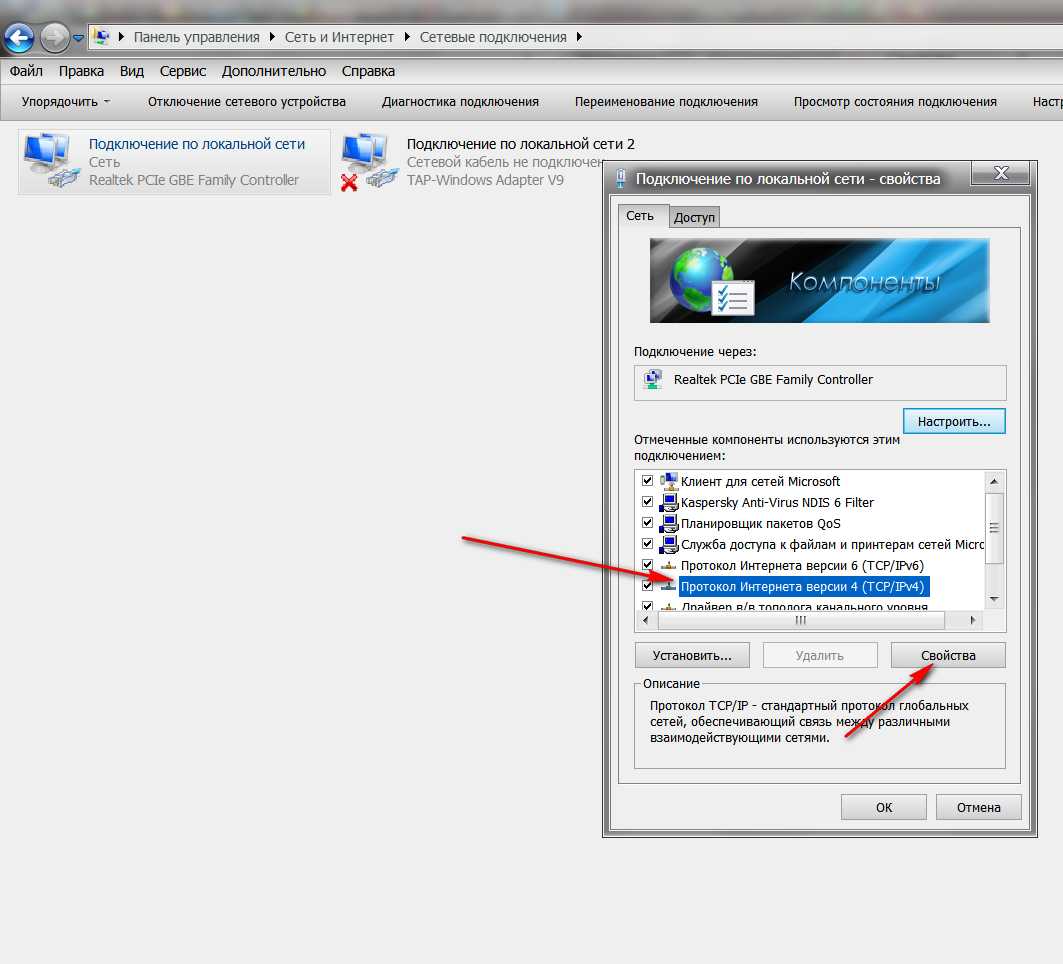Click the Realtek PCIe GBE adapter field
Screen dimensions: 1063x964
click(x=820, y=382)
